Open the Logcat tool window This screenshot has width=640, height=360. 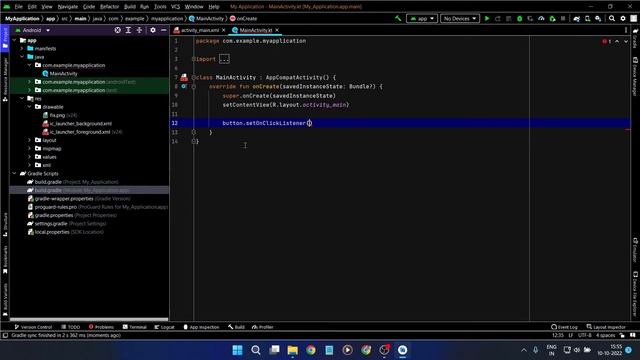click(x=164, y=327)
